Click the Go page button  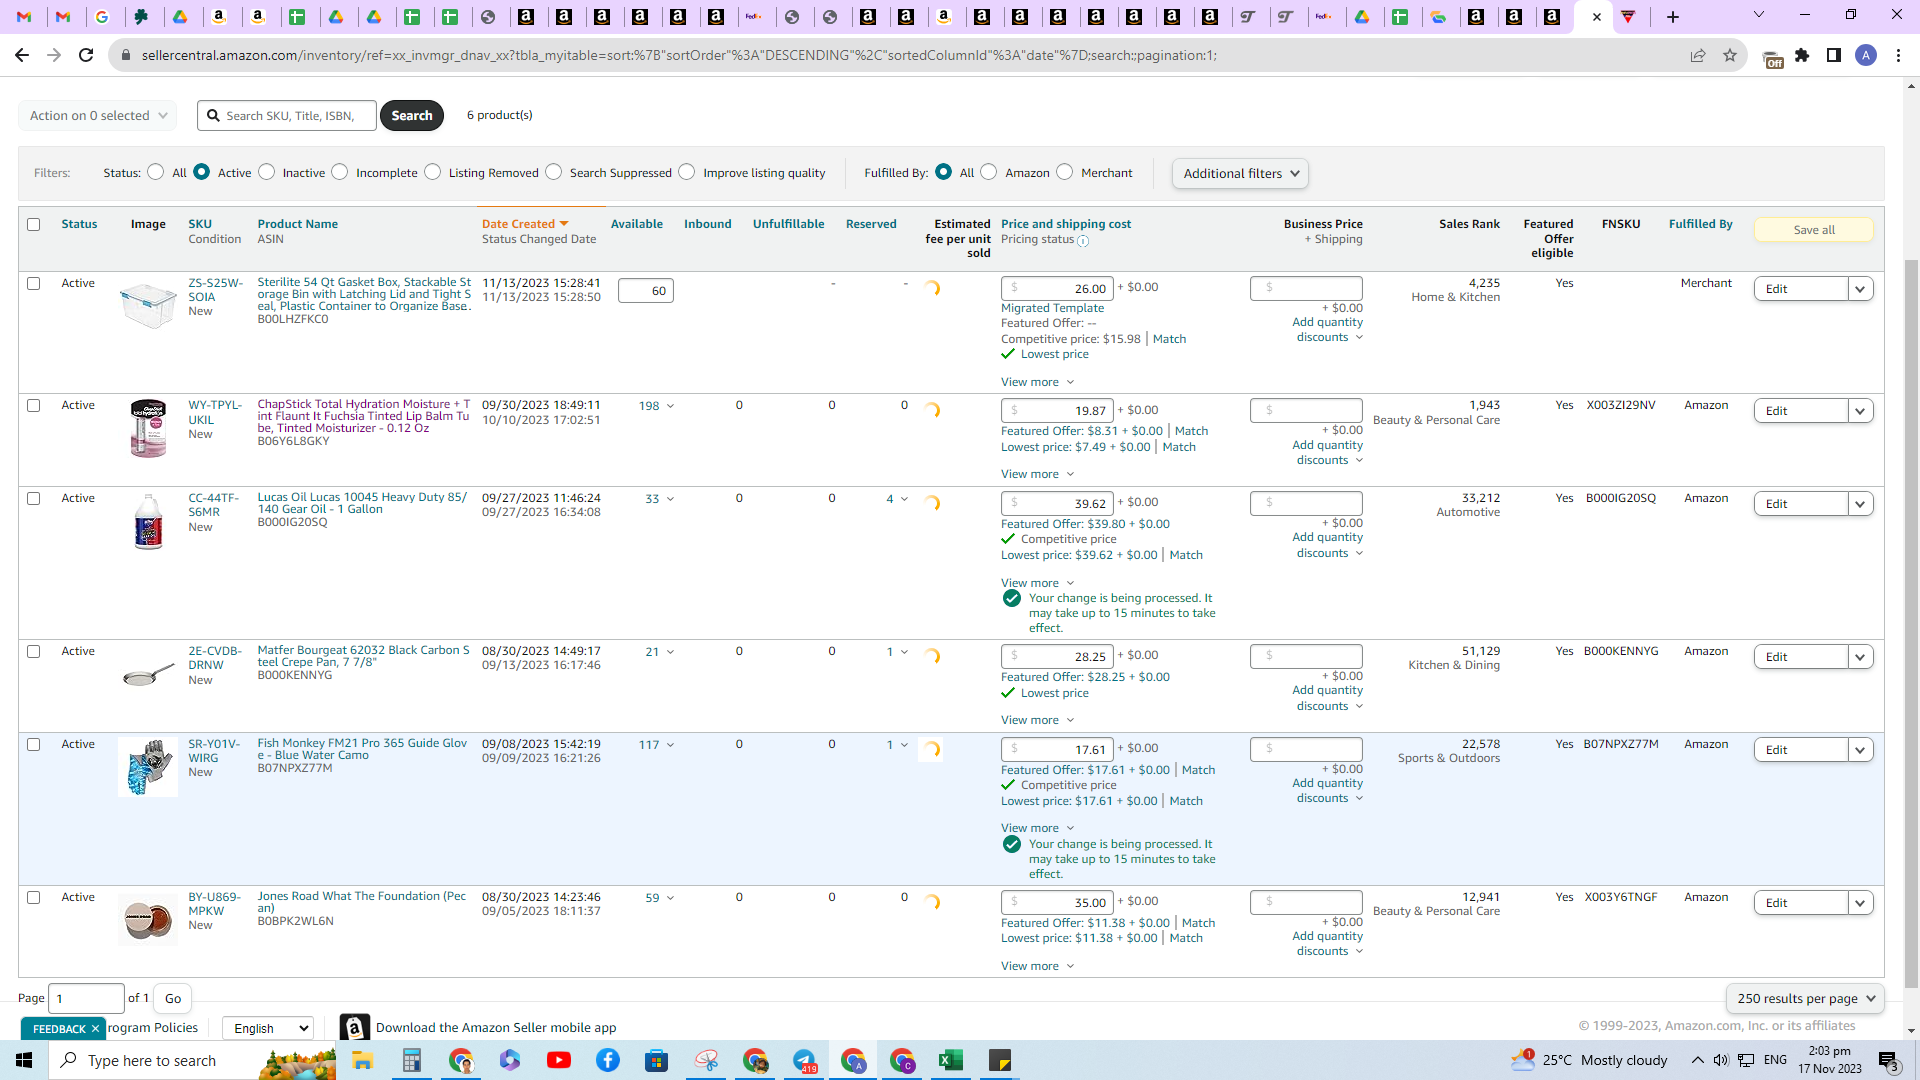click(173, 998)
